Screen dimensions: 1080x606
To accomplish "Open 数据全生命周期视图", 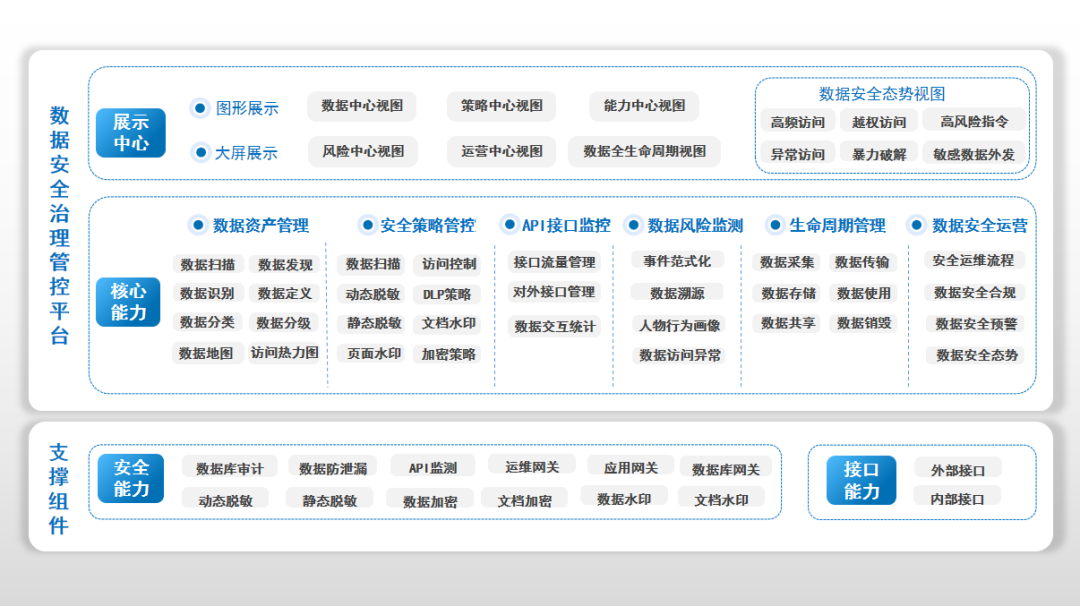I will pyautogui.click(x=645, y=152).
